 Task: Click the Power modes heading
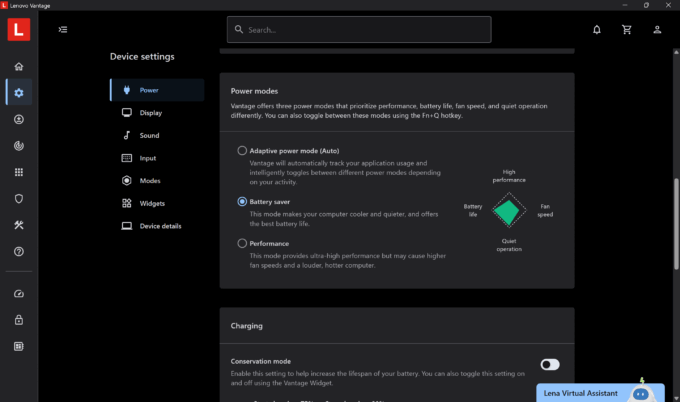[x=254, y=91]
